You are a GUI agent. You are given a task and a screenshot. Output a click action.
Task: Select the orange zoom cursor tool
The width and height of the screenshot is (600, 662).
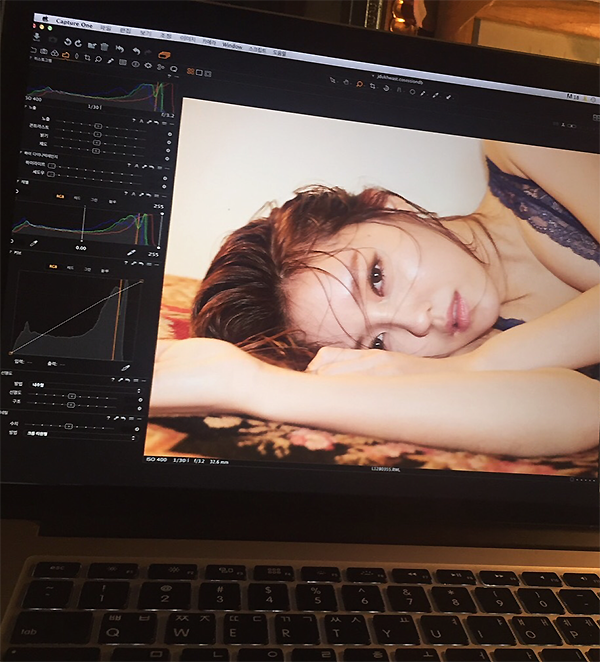pos(359,85)
